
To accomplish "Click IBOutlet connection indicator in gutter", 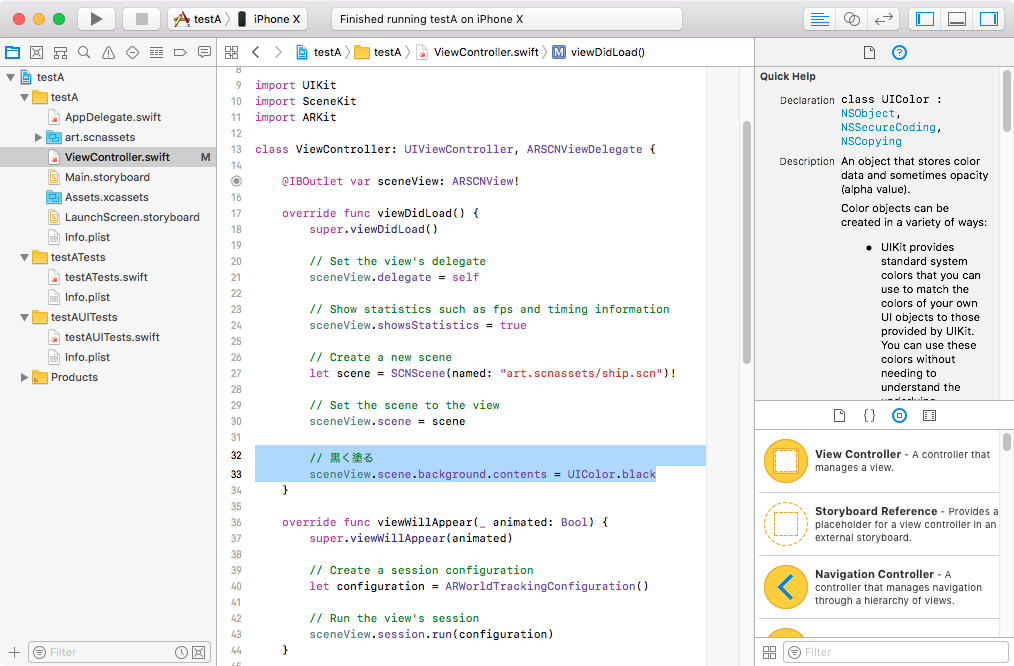I will point(237,181).
